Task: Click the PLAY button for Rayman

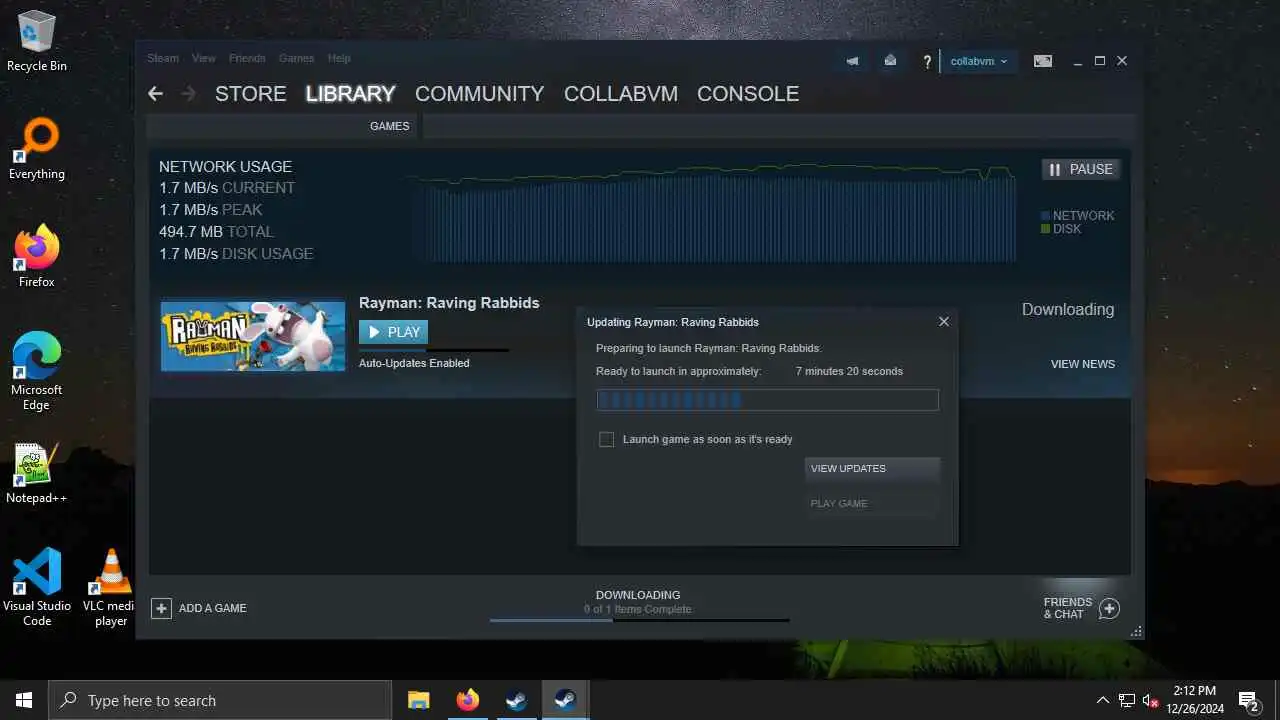Action: pos(393,332)
